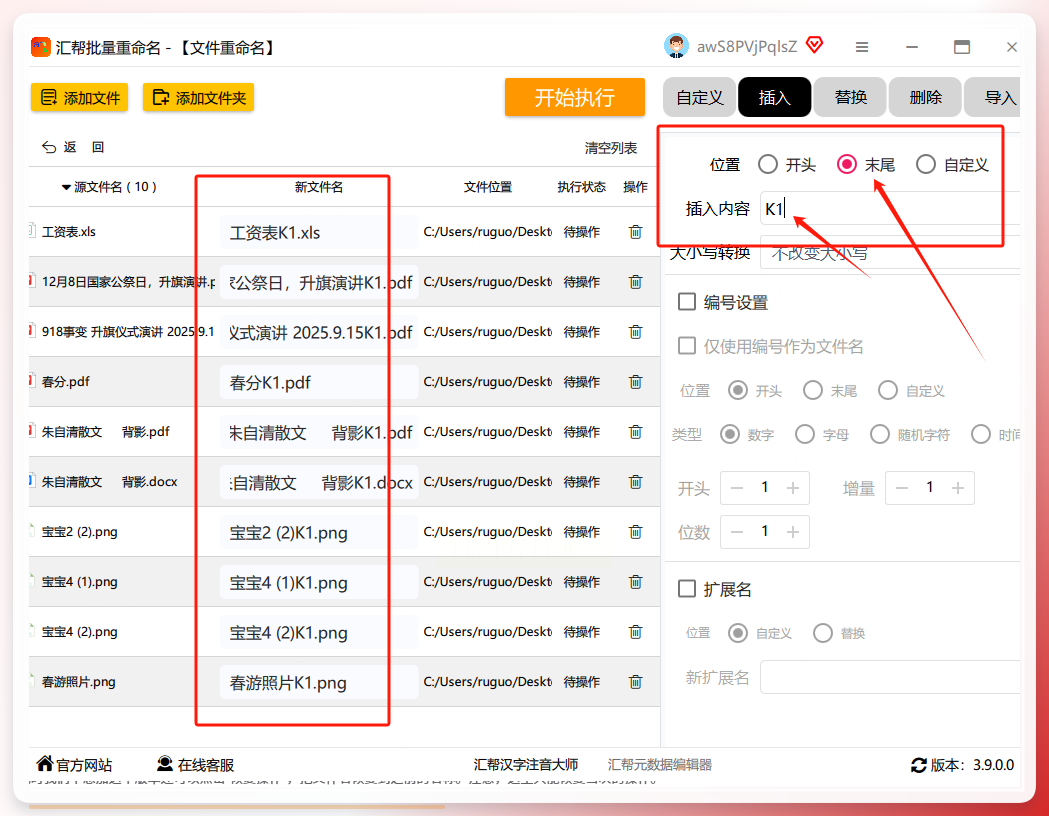Image resolution: width=1049 pixels, height=816 pixels.
Task: Open 汇帮汉字注音大师 link
Action: pyautogui.click(x=526, y=764)
